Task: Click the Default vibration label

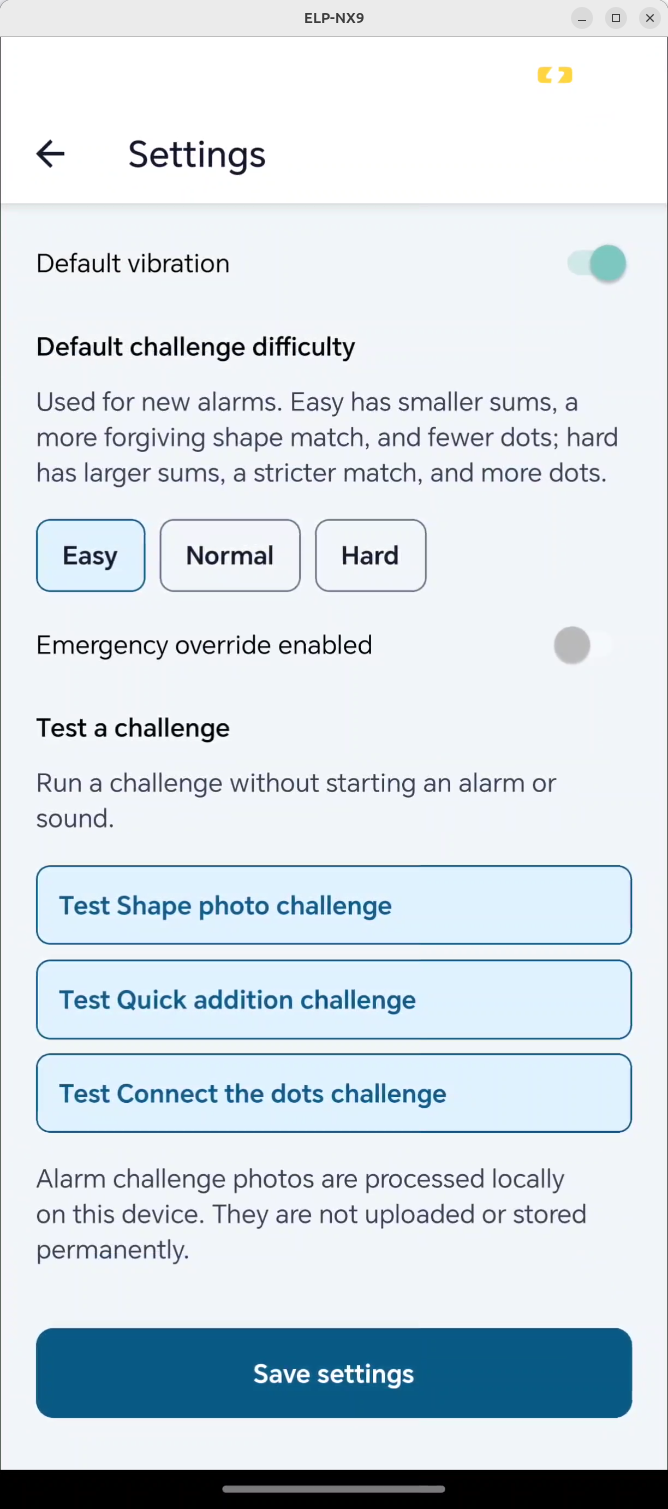Action: coord(133,264)
